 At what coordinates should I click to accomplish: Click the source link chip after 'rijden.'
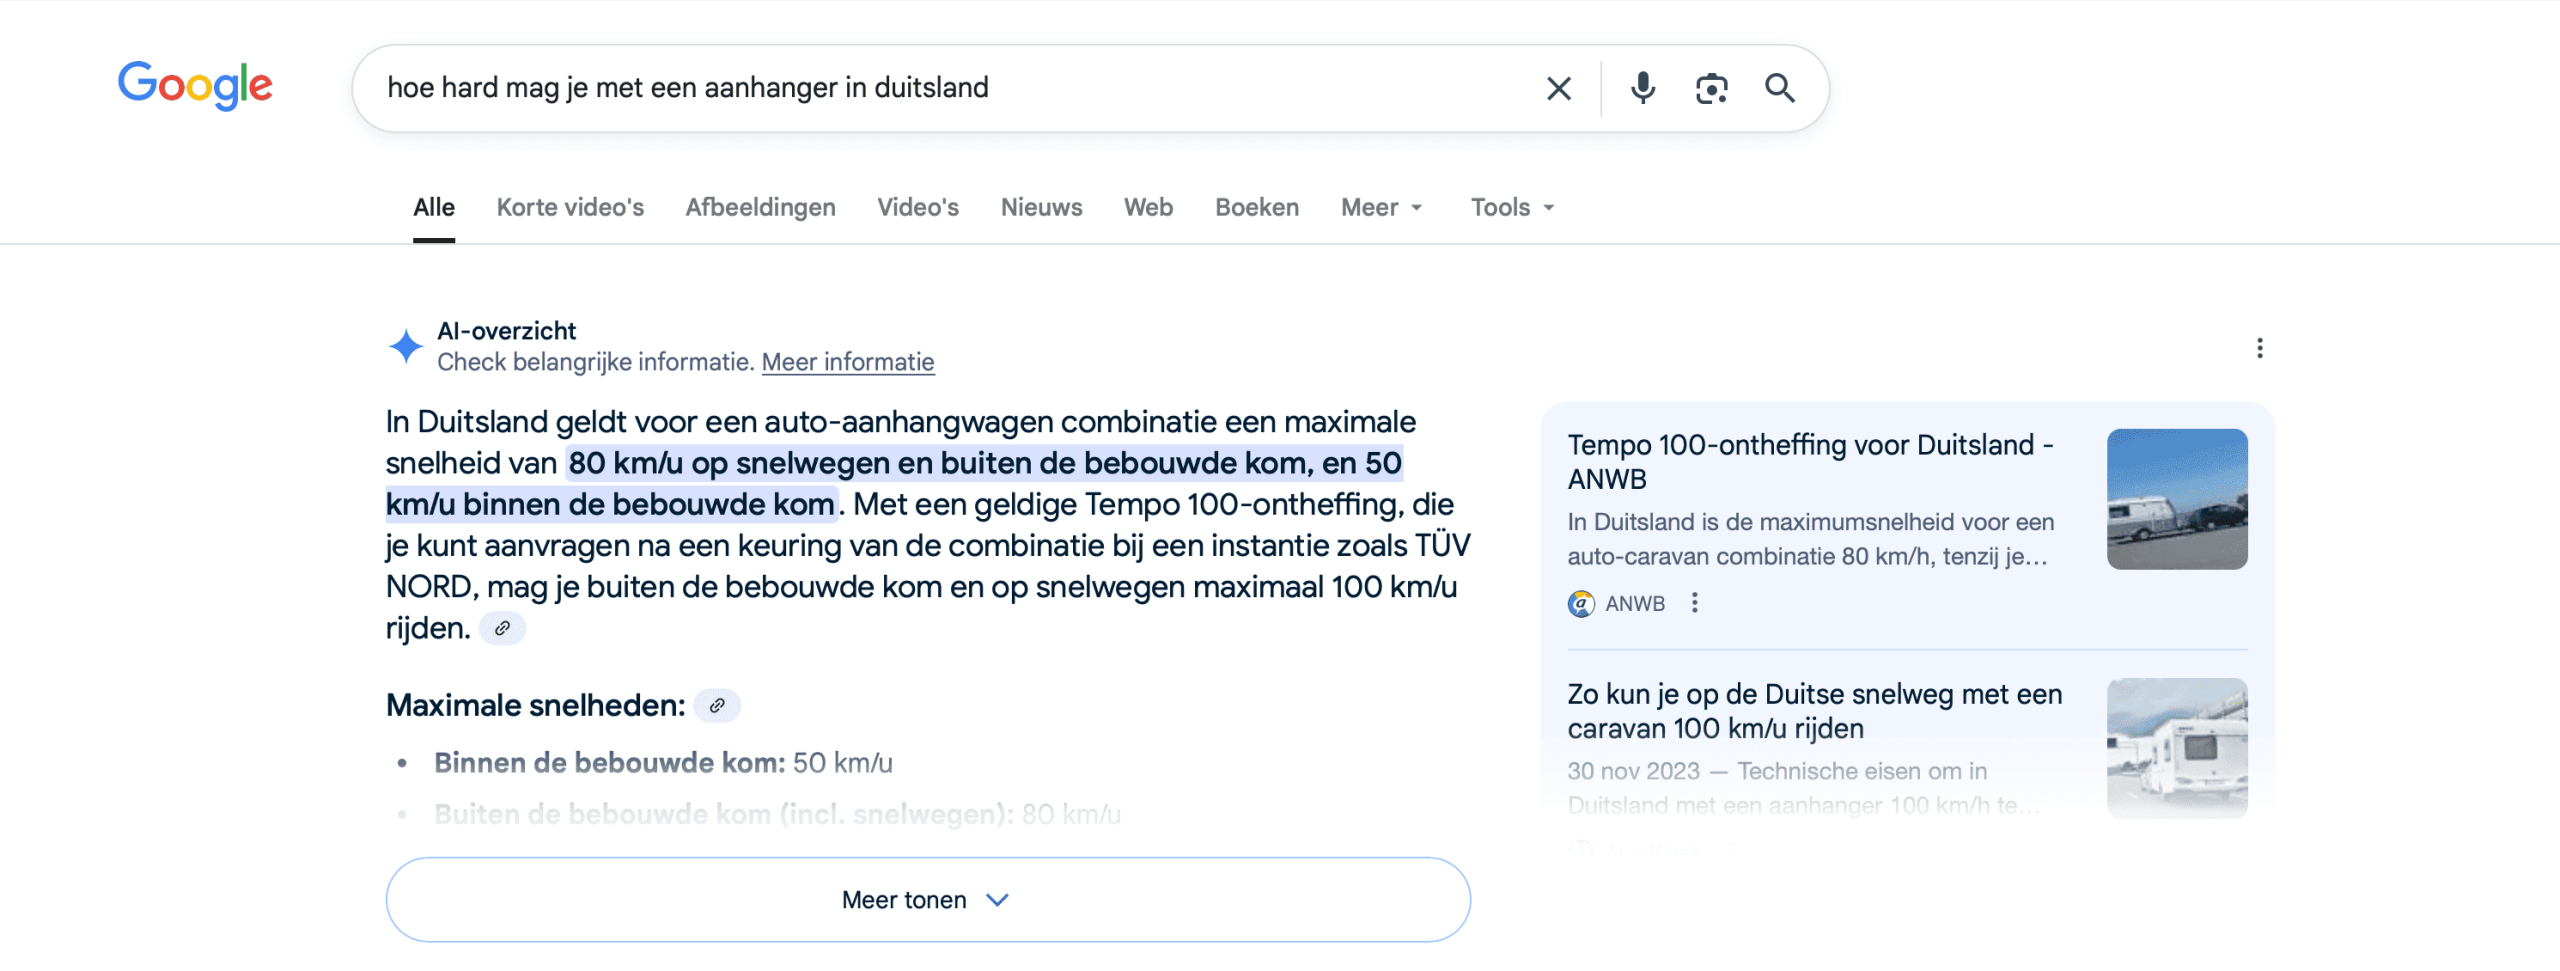502,628
